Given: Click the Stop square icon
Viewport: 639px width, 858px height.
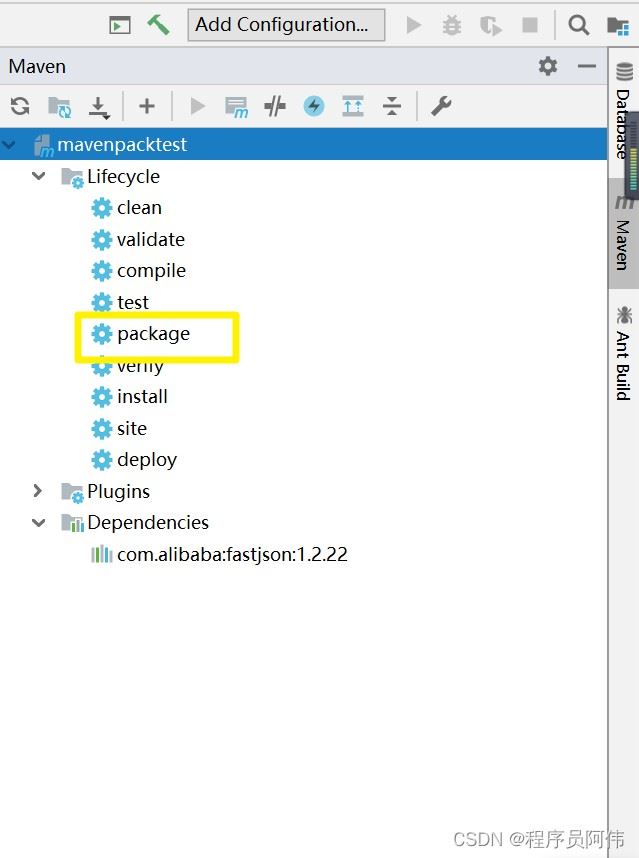Looking at the screenshot, I should coord(530,25).
